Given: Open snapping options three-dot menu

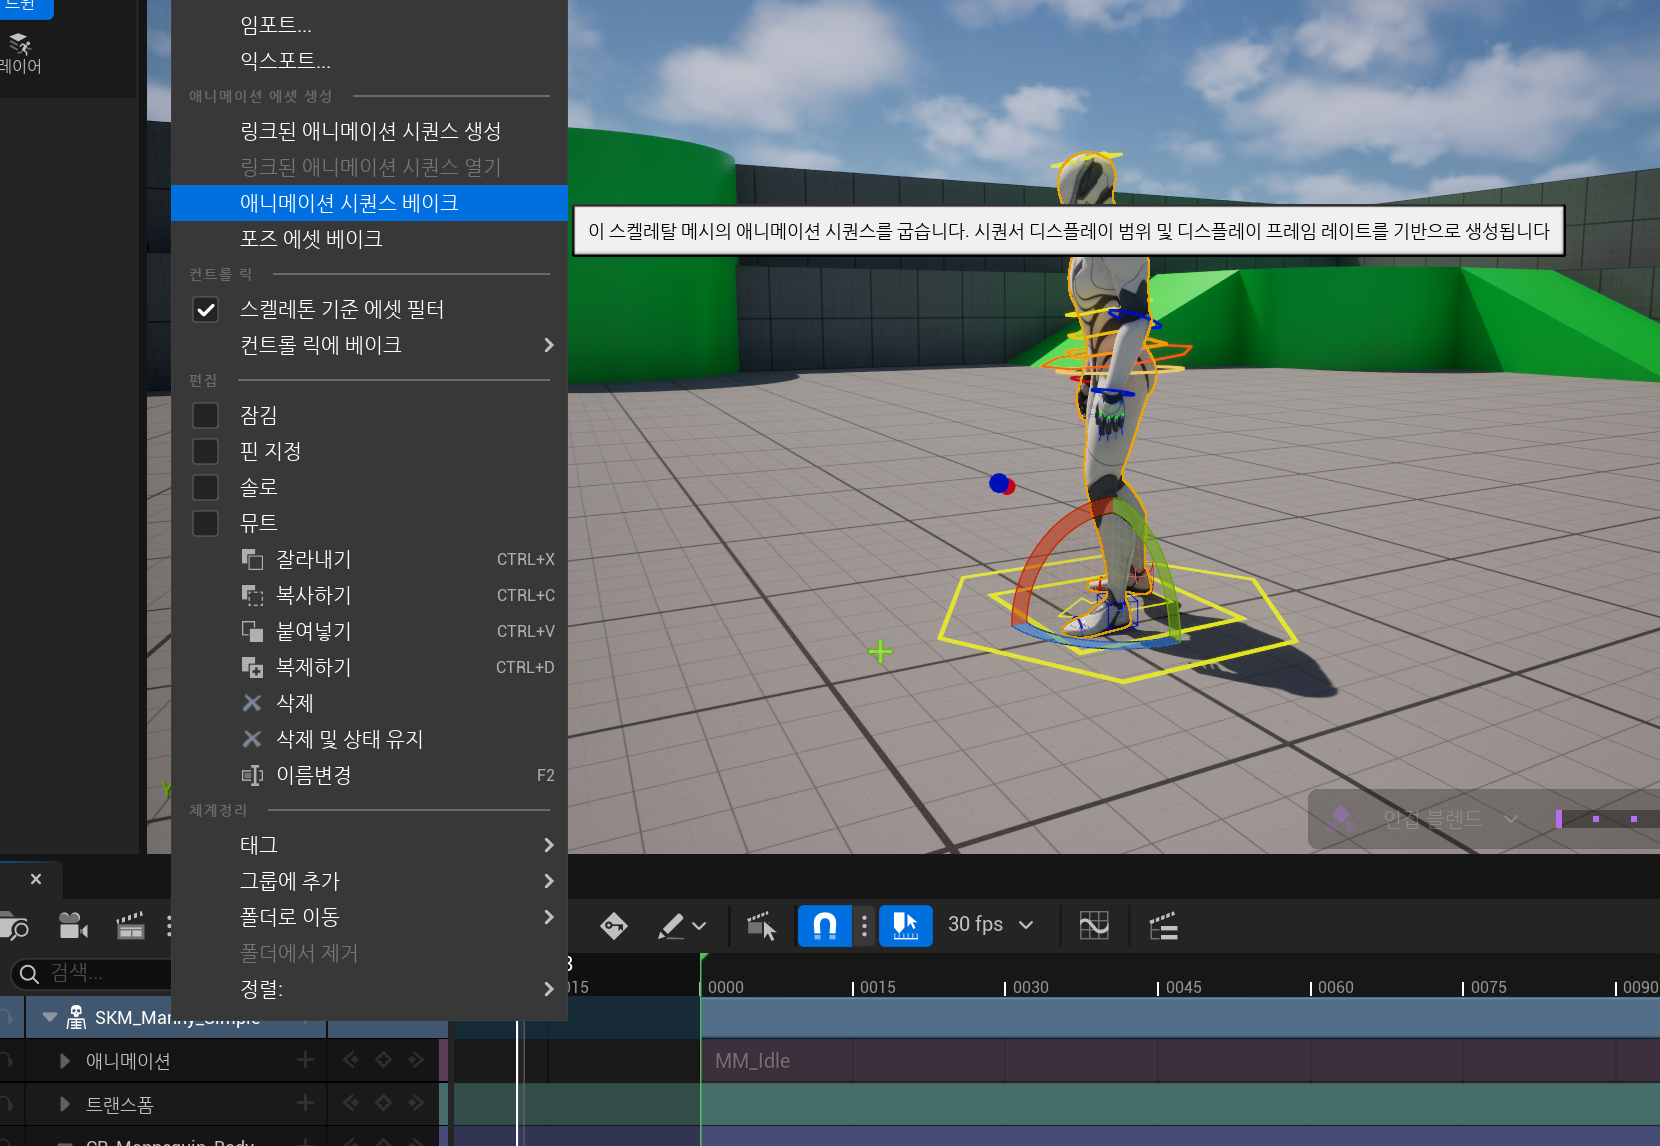Looking at the screenshot, I should tap(865, 926).
